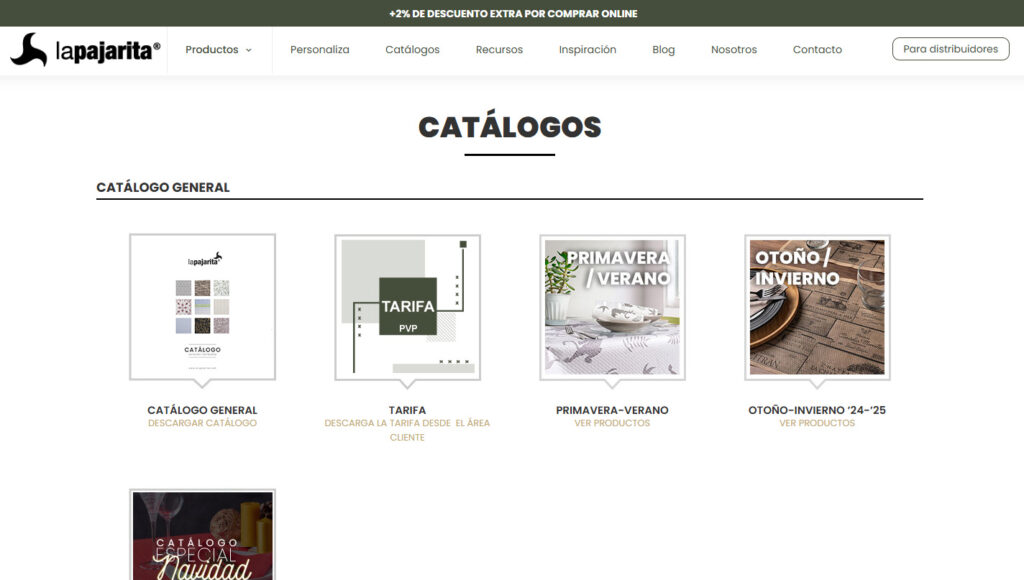Click the Catálogos page heading

point(509,127)
